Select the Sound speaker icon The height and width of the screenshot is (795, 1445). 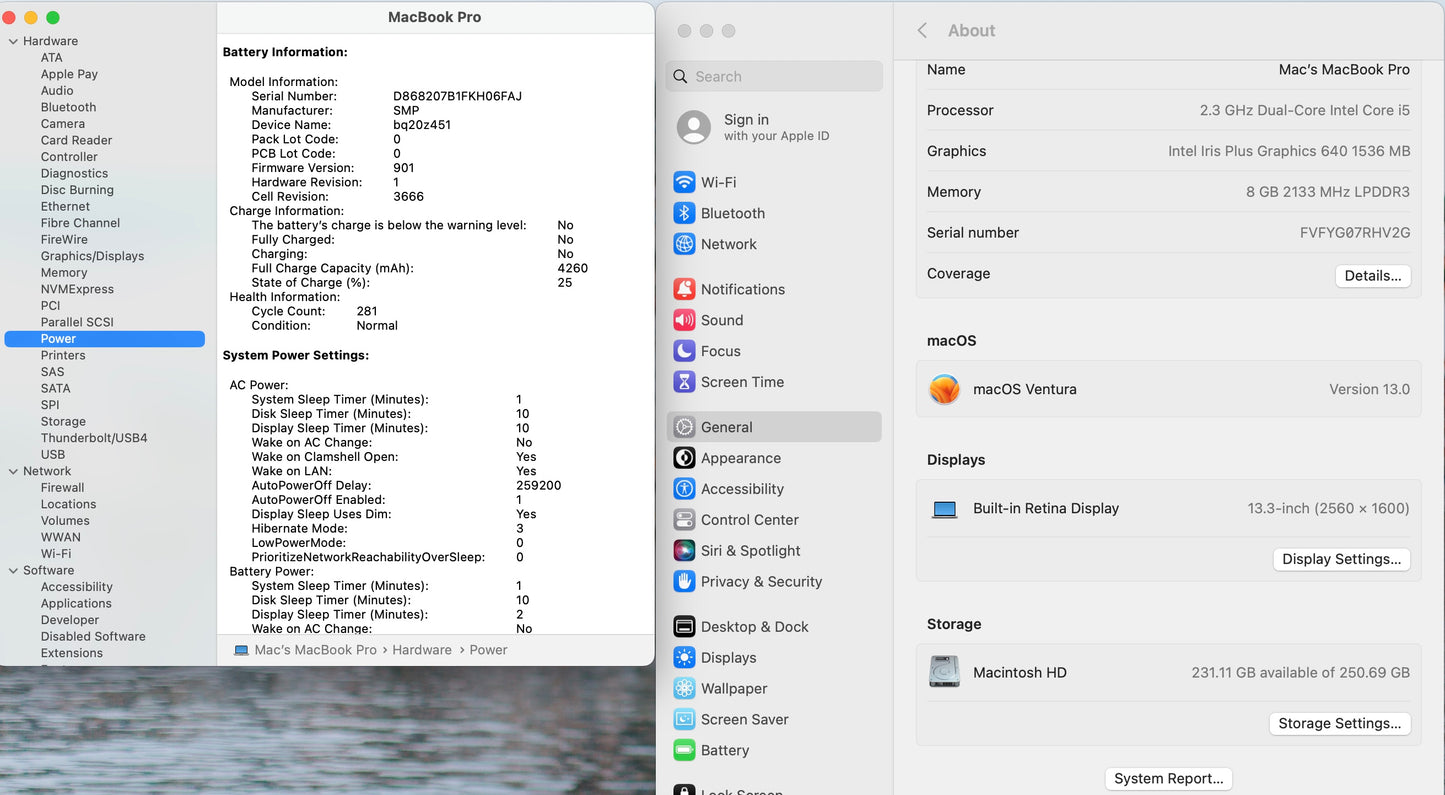tap(684, 320)
